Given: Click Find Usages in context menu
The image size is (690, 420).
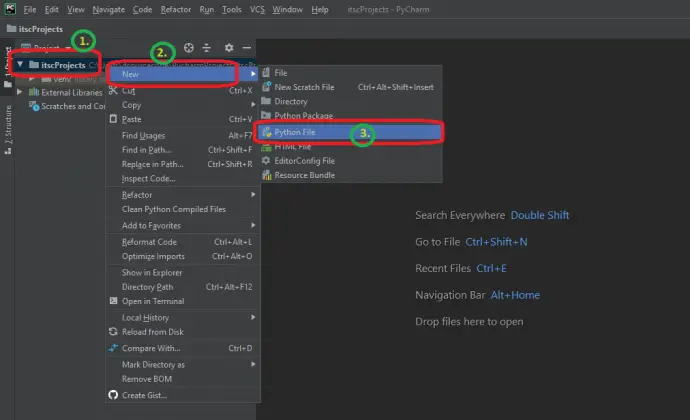Looking at the screenshot, I should click(143, 135).
